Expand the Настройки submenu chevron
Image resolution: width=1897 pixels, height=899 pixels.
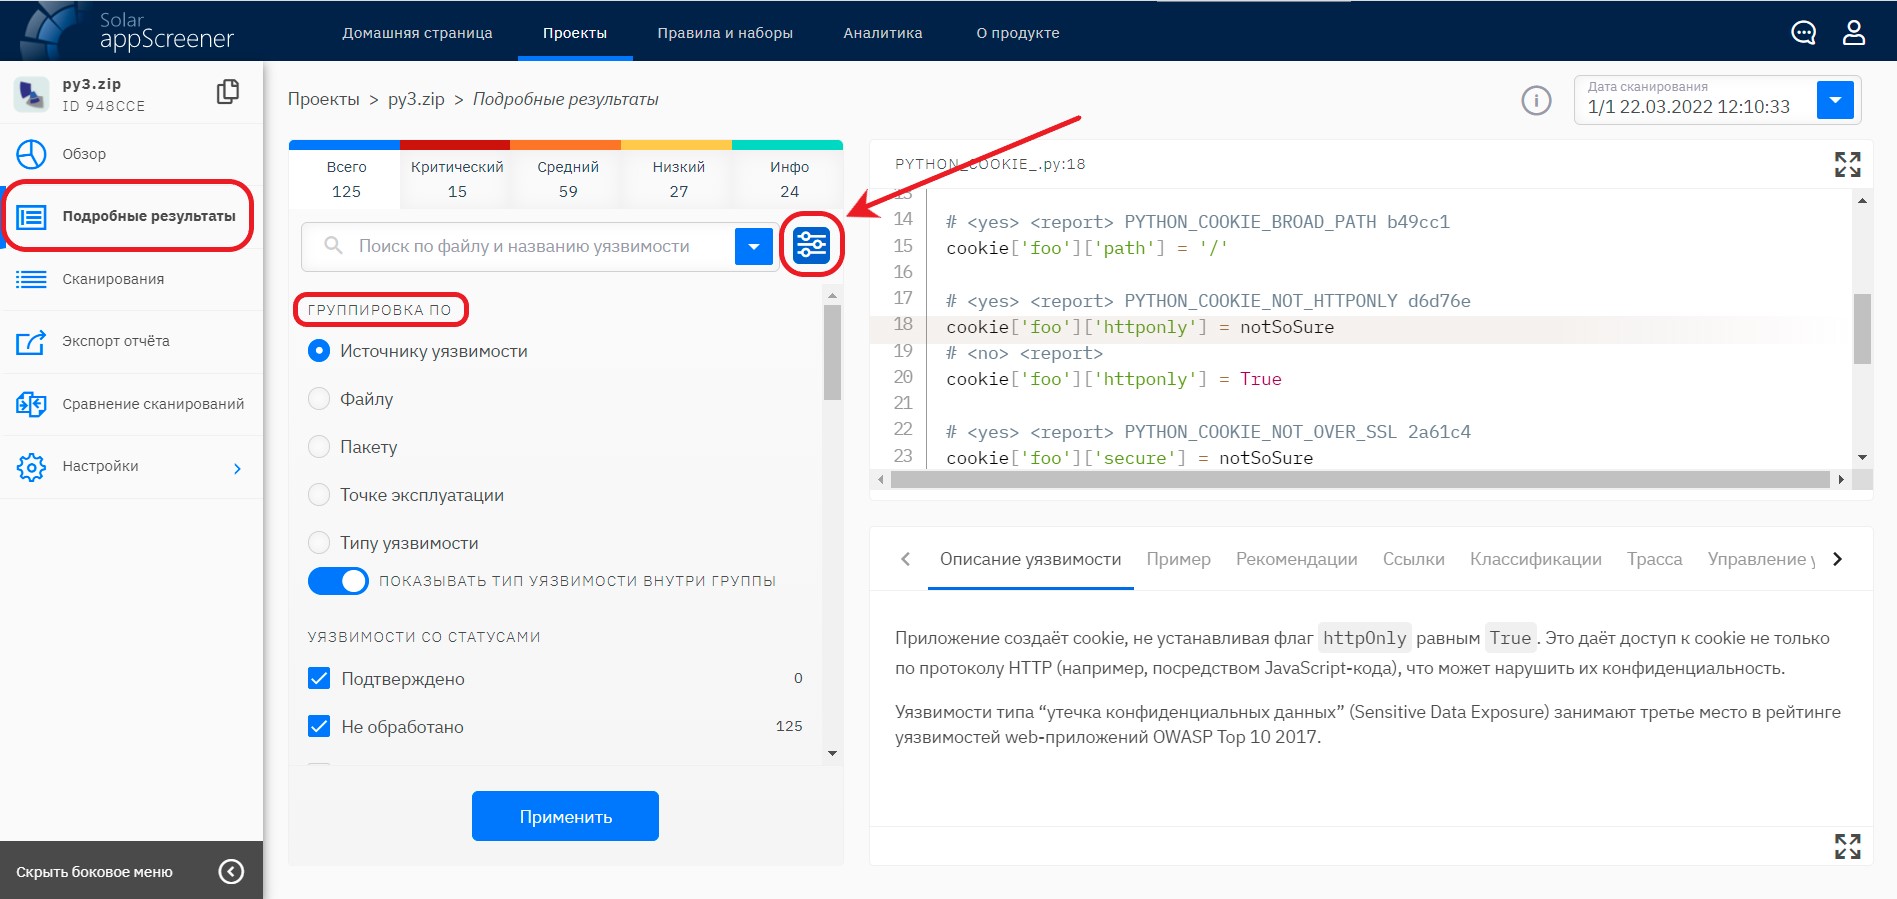click(x=237, y=468)
